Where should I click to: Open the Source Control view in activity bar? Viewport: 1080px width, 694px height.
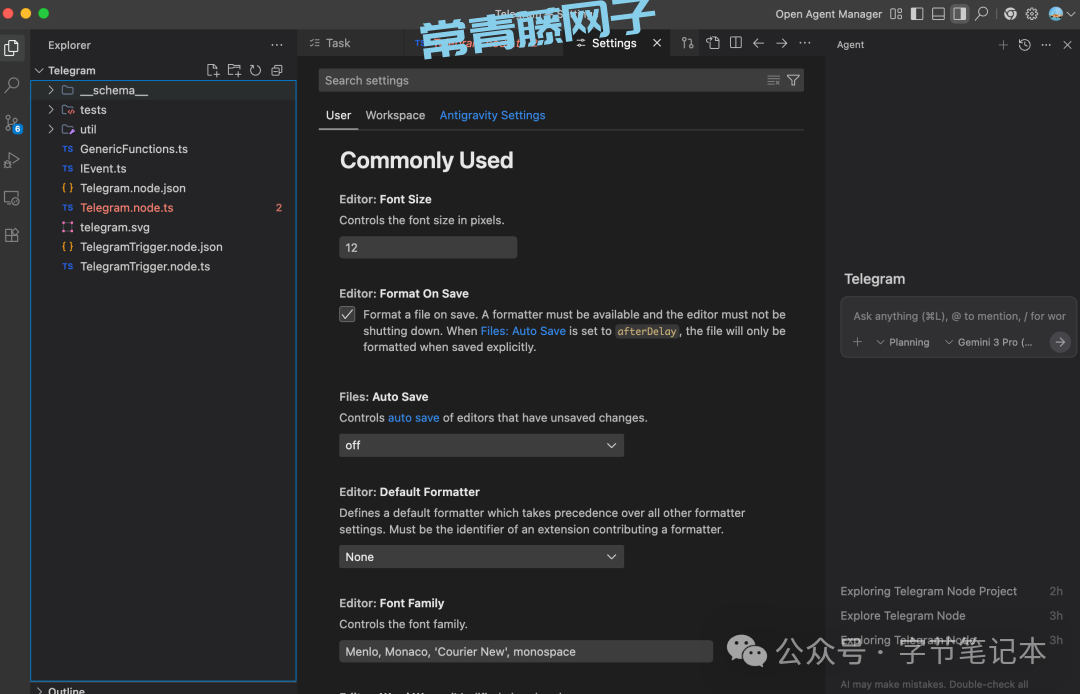(x=12, y=124)
